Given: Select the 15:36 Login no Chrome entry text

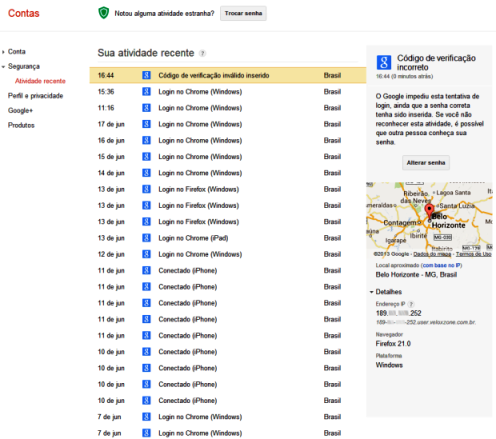Looking at the screenshot, I should [x=200, y=92].
